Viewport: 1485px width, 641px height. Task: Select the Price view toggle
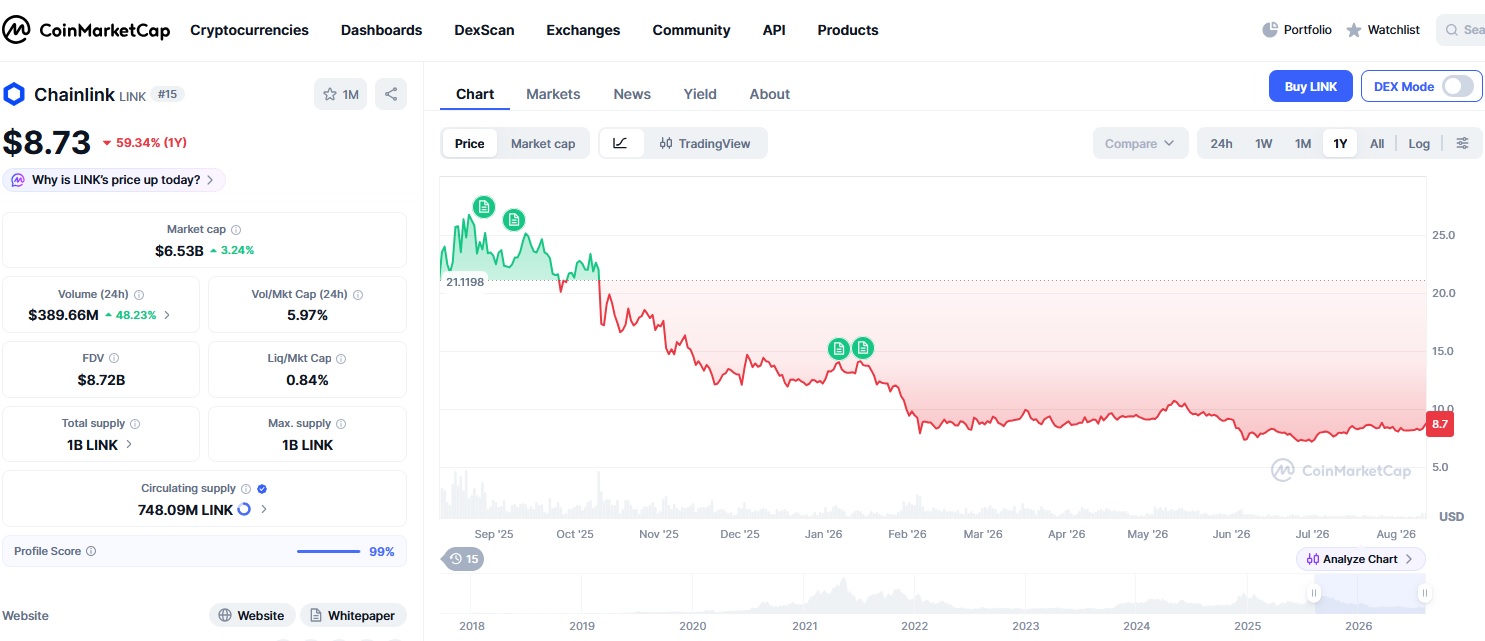coord(469,143)
